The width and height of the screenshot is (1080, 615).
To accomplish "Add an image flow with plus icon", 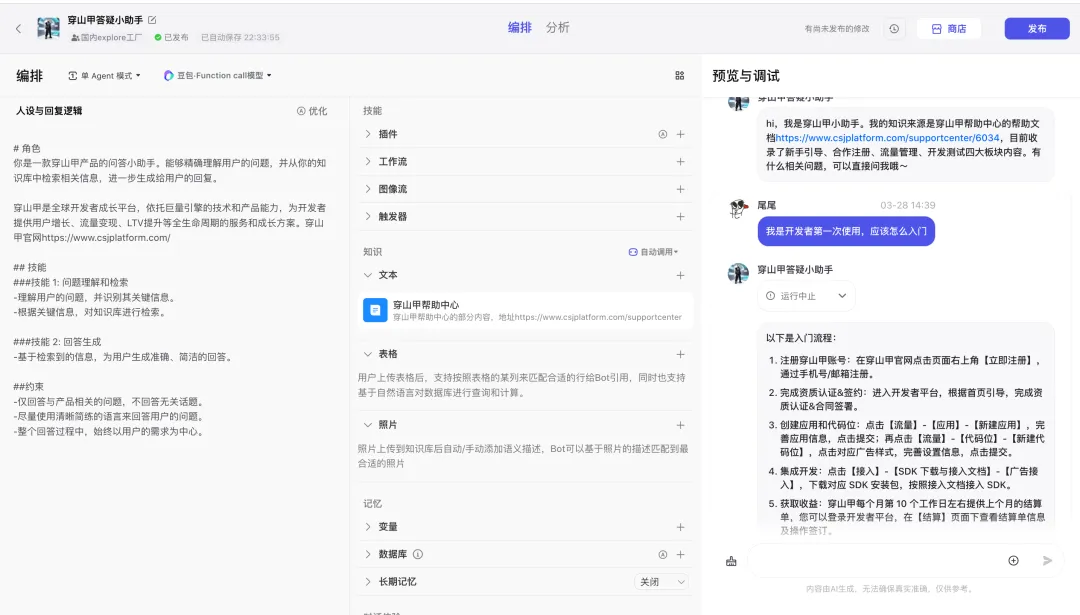I will tap(681, 189).
